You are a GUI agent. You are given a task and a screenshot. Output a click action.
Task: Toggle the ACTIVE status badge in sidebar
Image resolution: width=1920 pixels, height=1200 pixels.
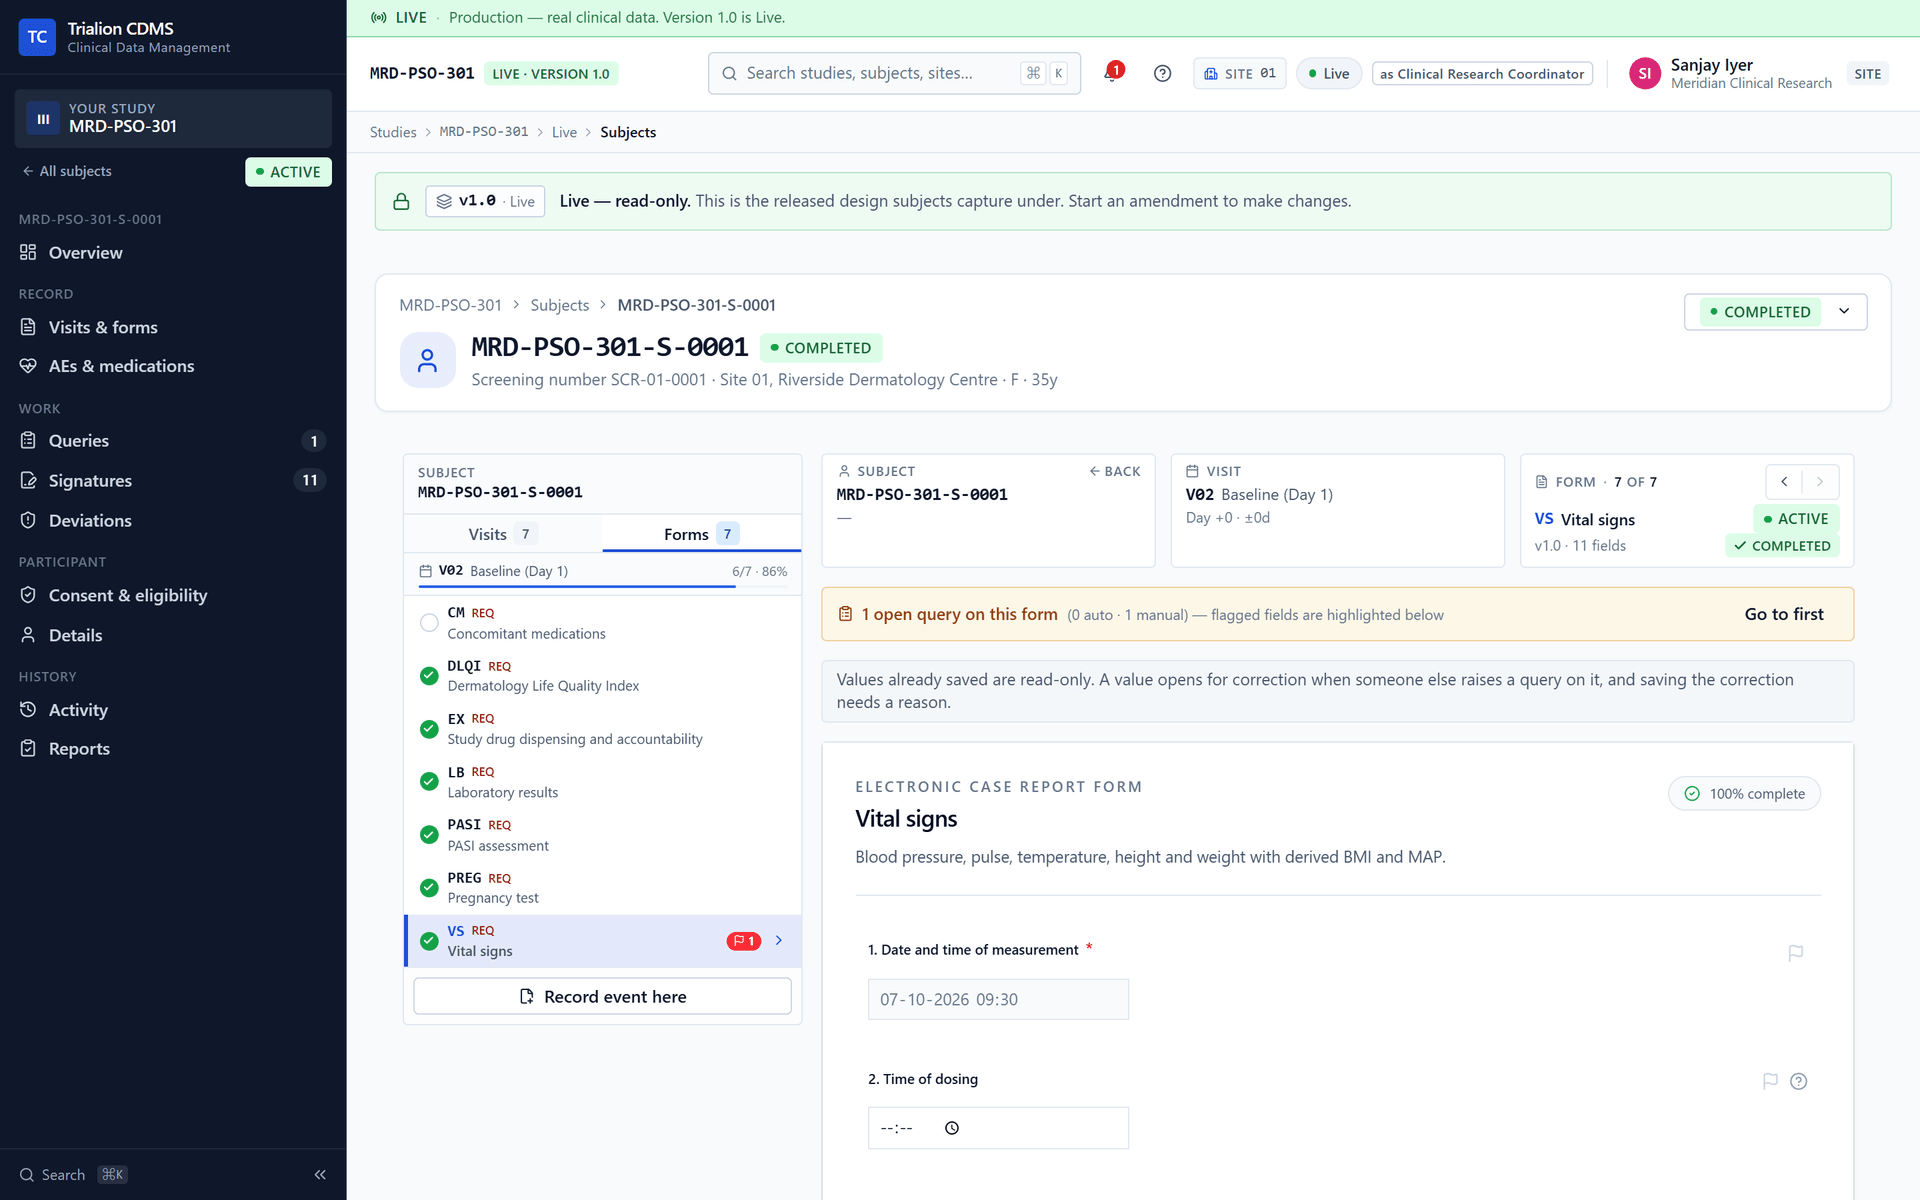[288, 172]
